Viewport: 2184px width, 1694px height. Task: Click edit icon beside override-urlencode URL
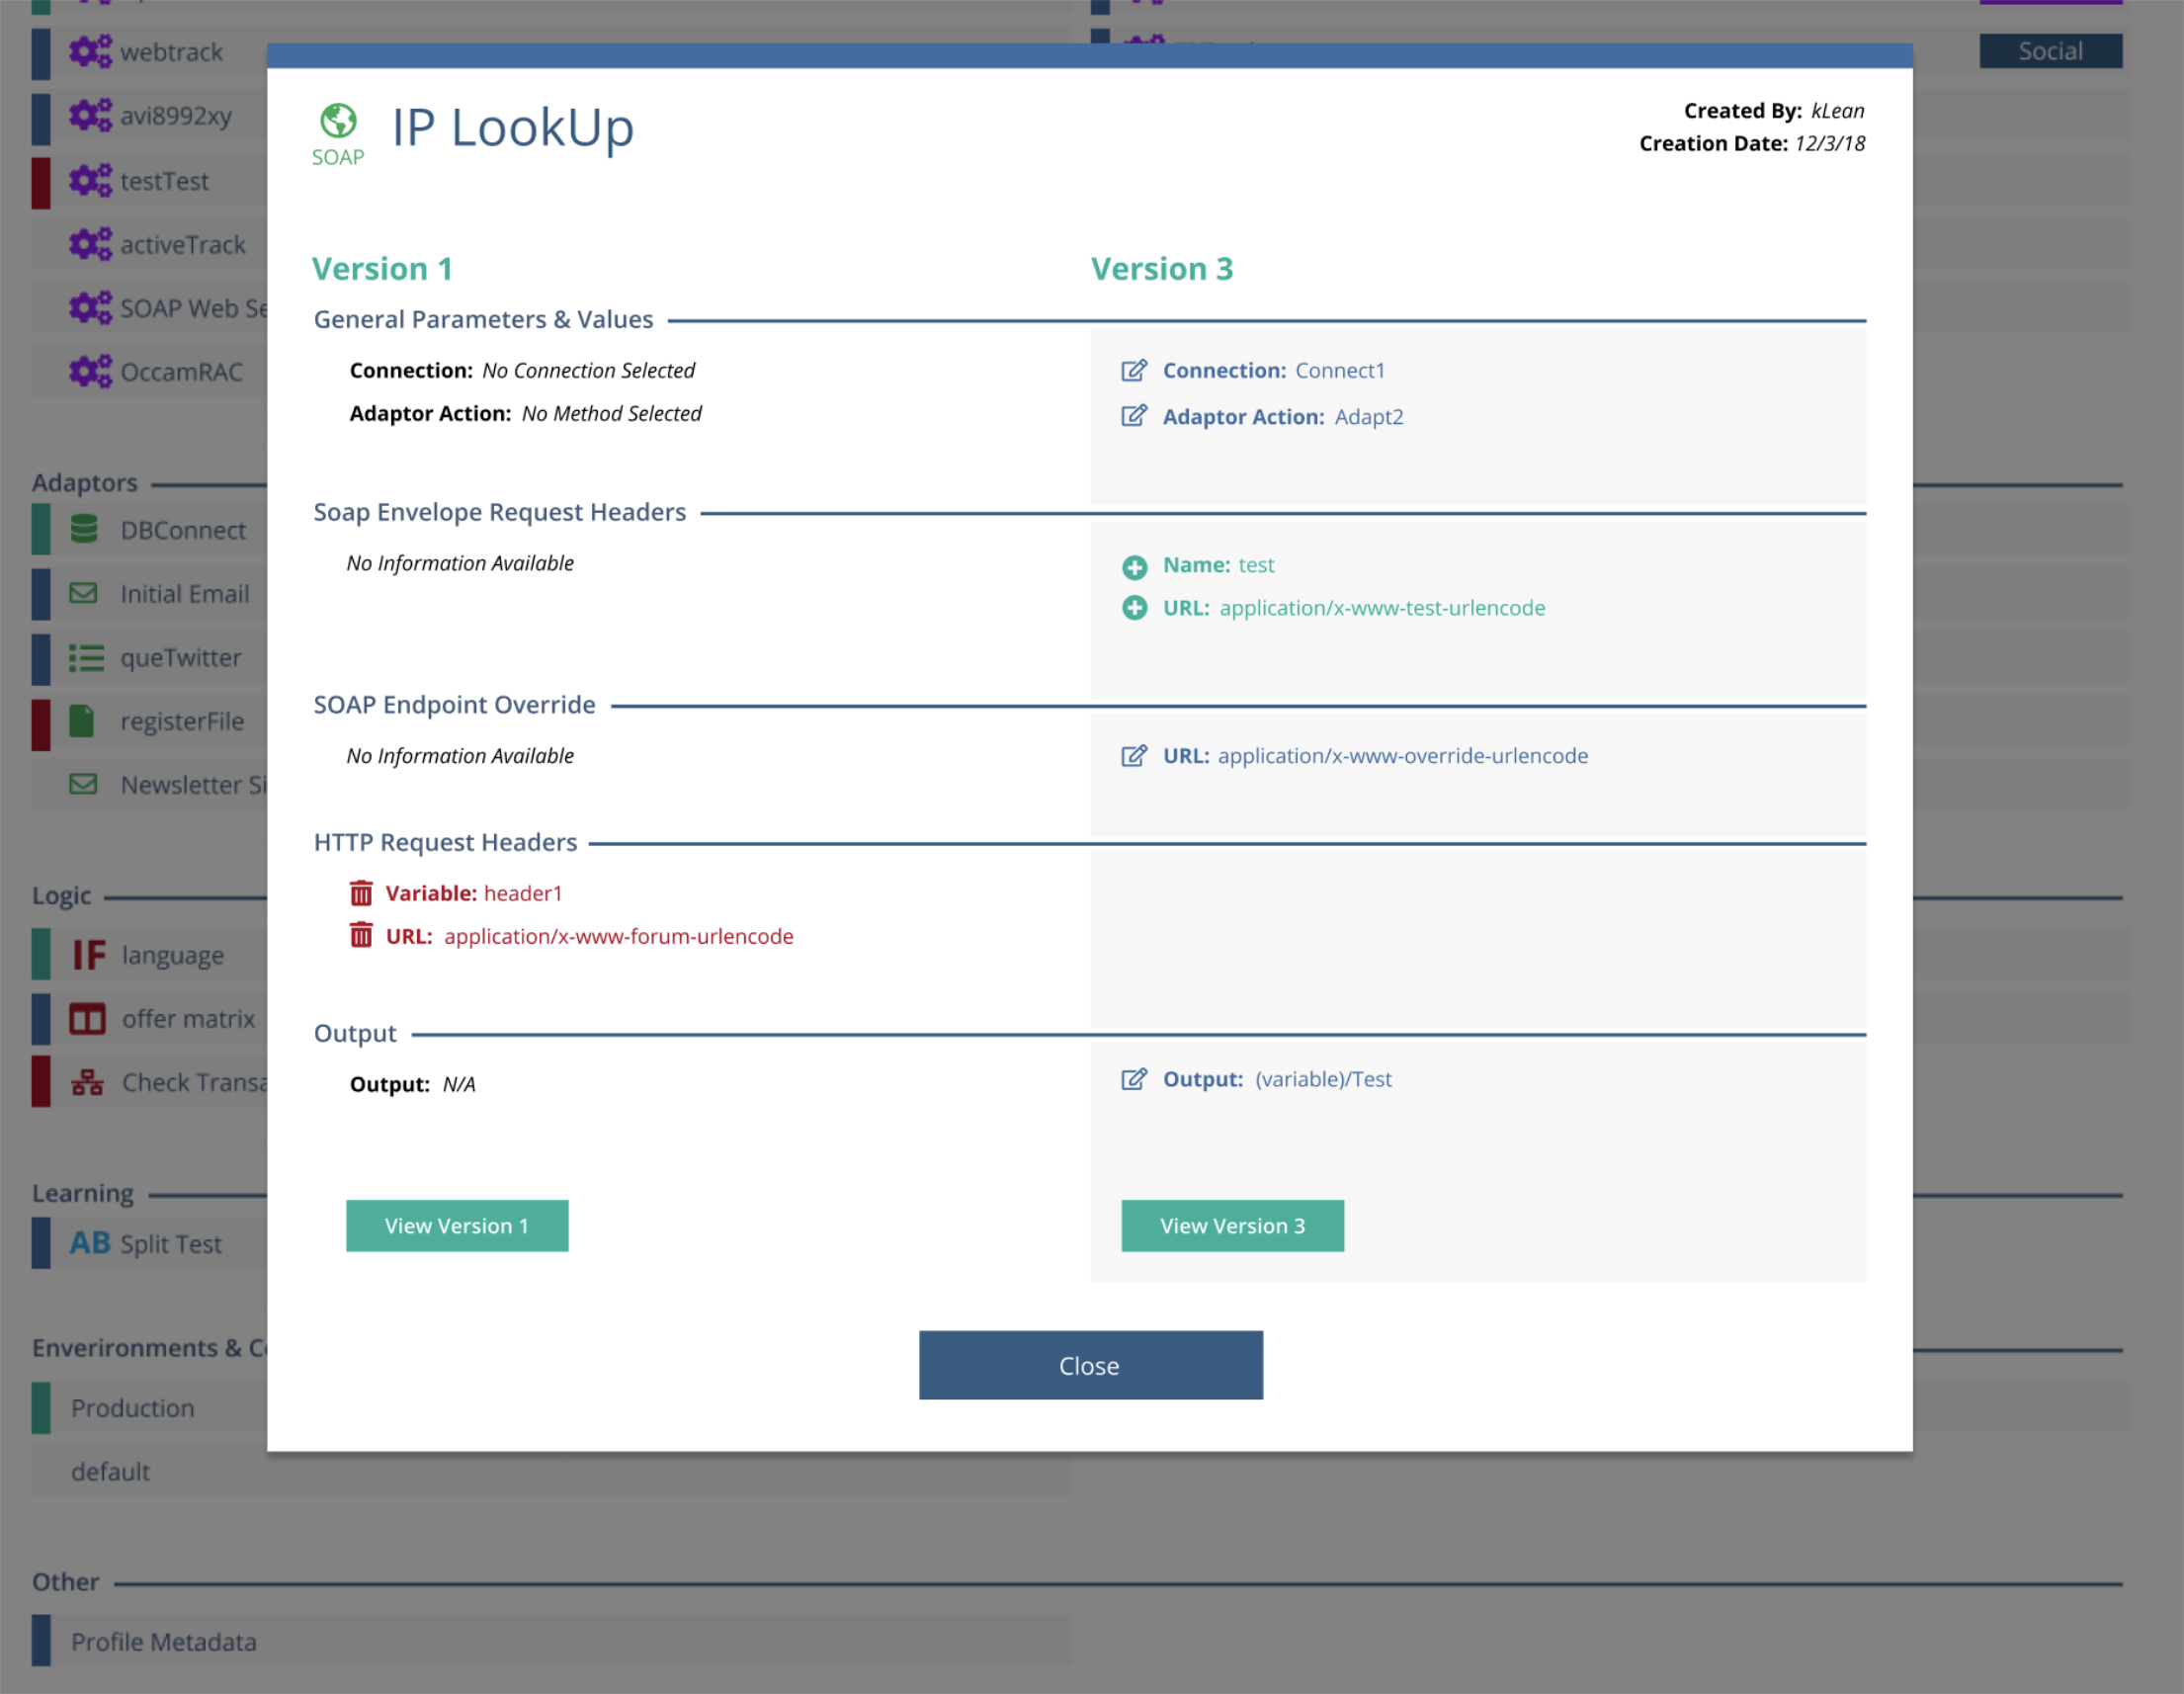pyautogui.click(x=1133, y=756)
